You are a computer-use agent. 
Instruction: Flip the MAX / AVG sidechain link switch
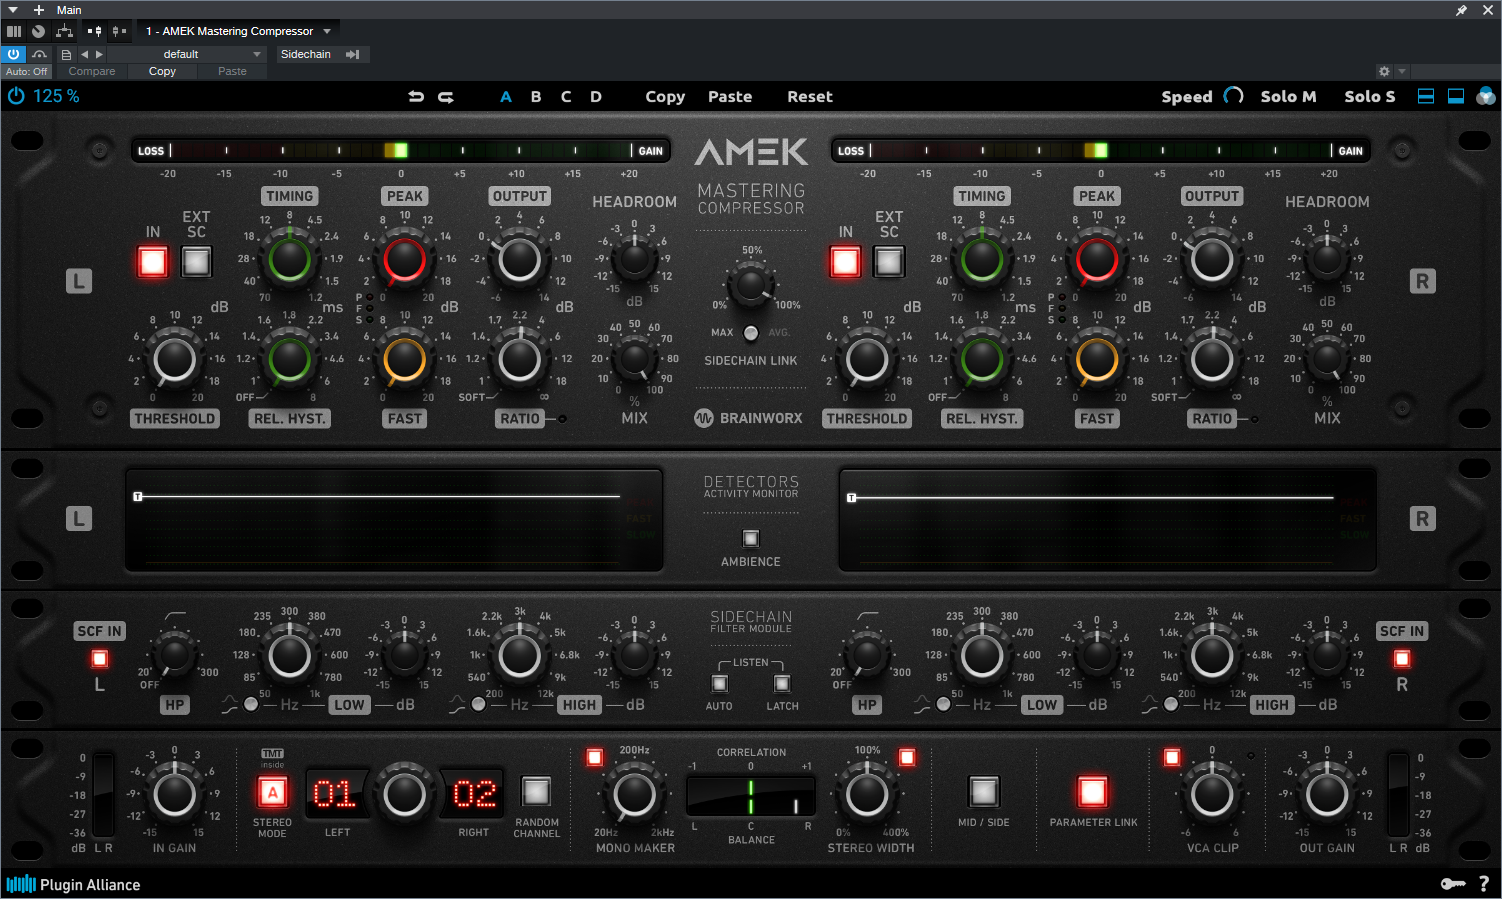[x=751, y=333]
